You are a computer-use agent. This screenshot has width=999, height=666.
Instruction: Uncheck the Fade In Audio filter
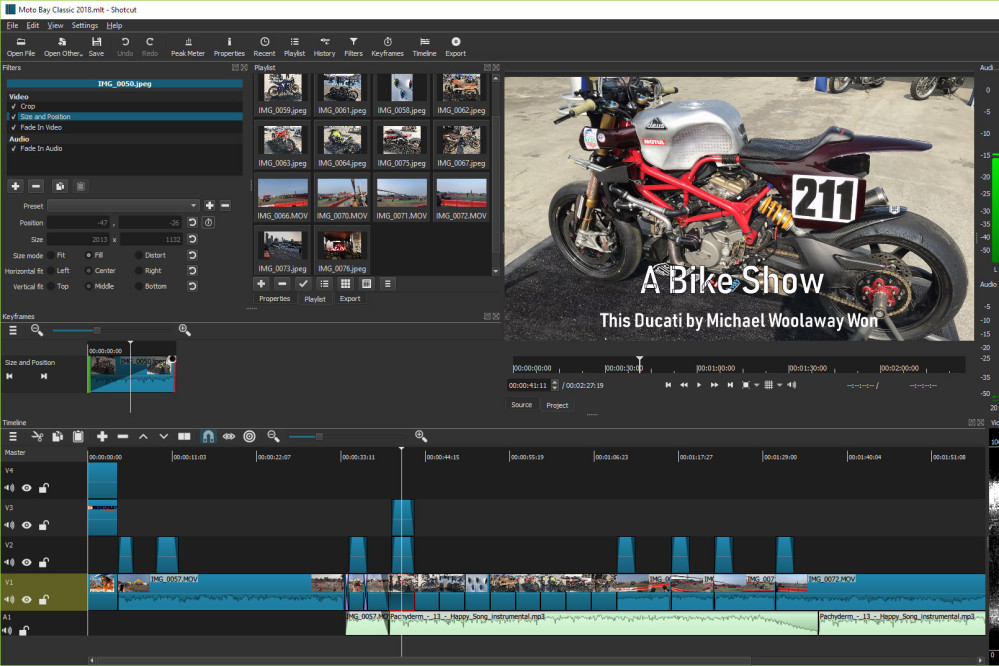tap(13, 148)
